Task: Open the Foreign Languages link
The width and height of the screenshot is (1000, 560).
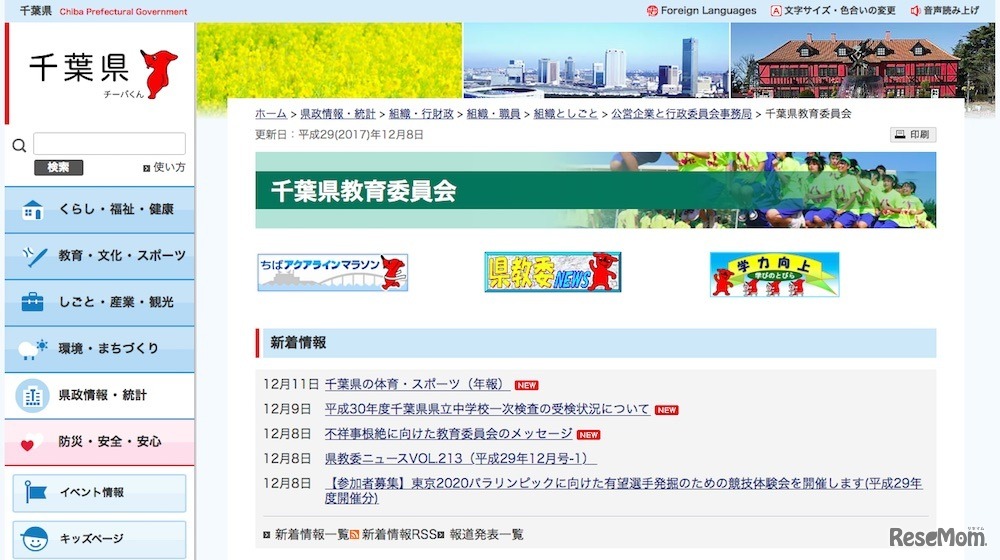Action: [x=708, y=11]
